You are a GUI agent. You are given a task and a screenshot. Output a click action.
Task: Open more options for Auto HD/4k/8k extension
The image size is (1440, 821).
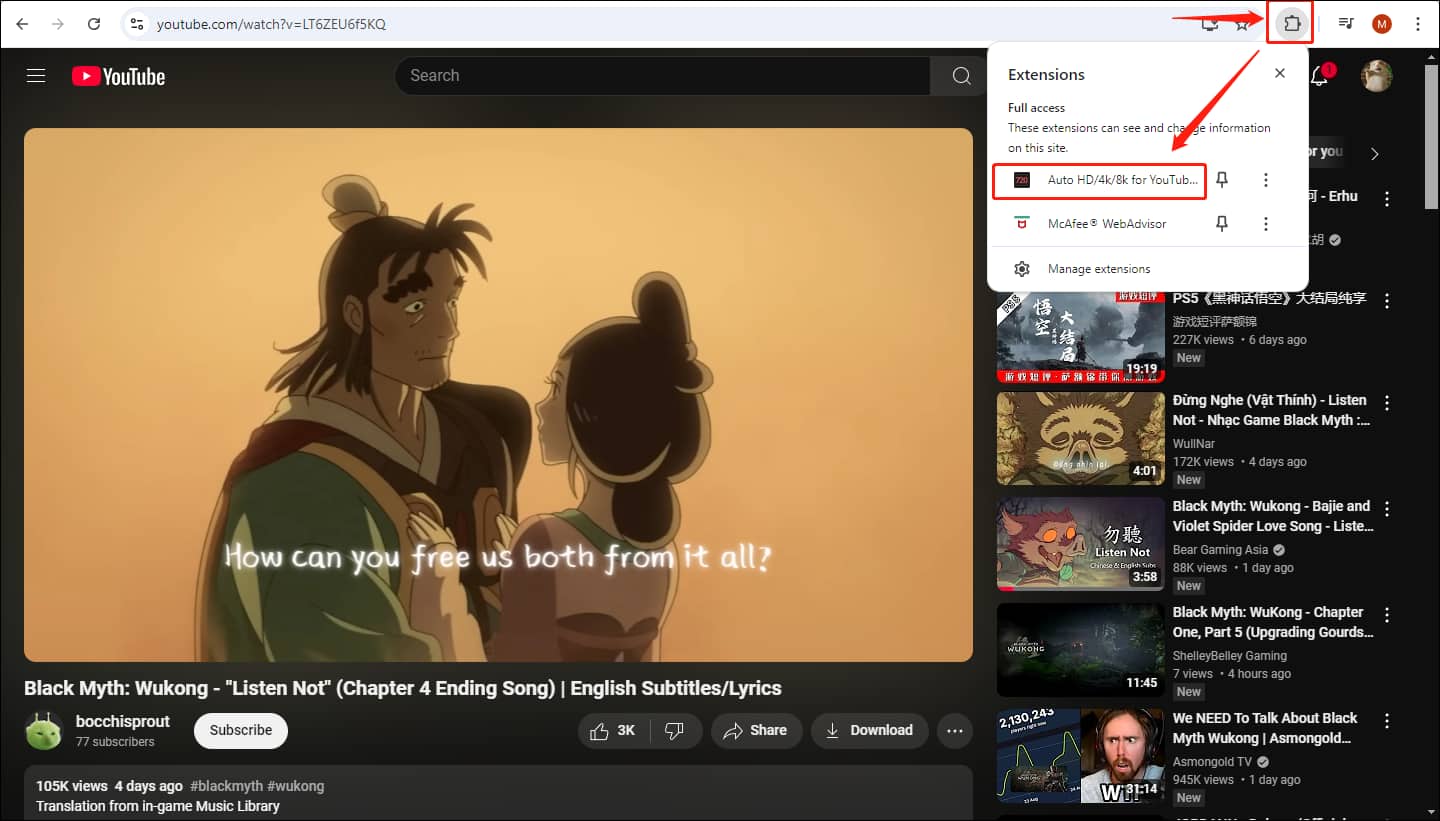point(1266,180)
